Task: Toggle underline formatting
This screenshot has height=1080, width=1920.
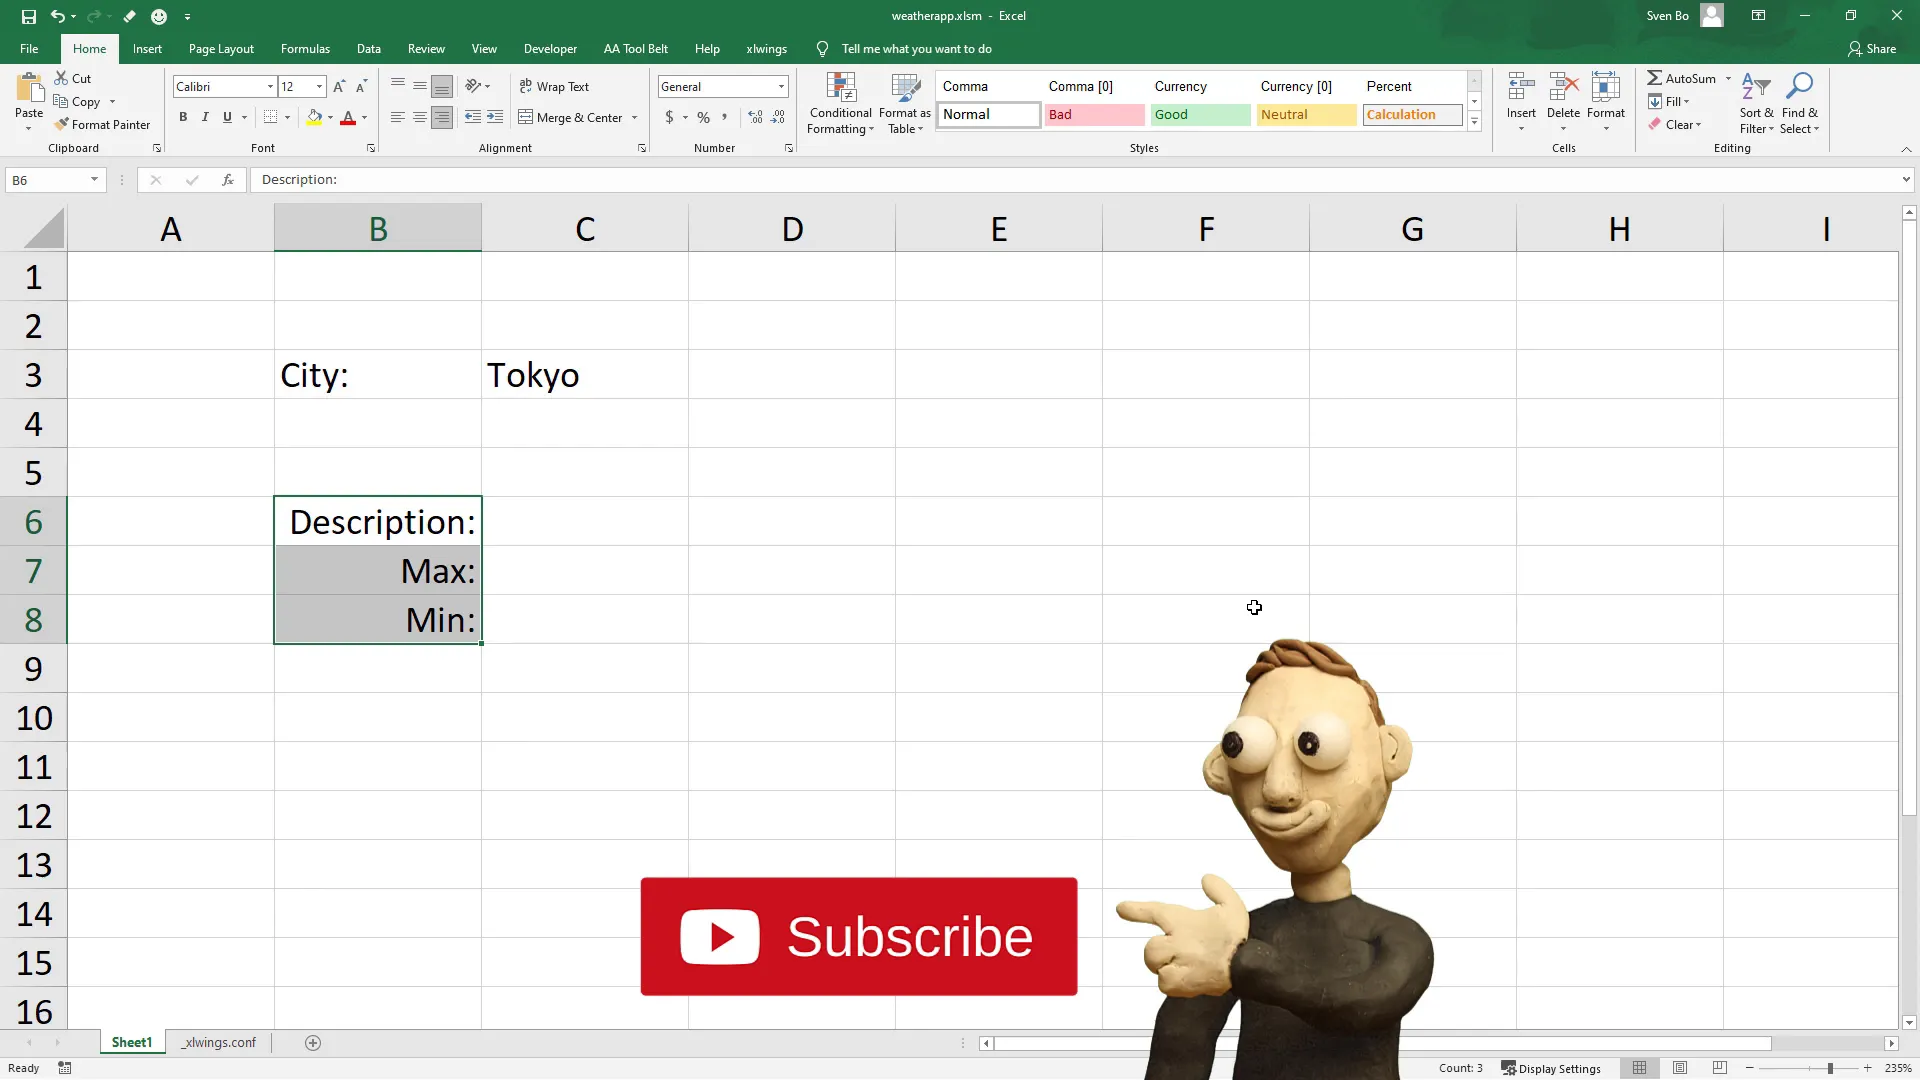Action: (x=226, y=117)
